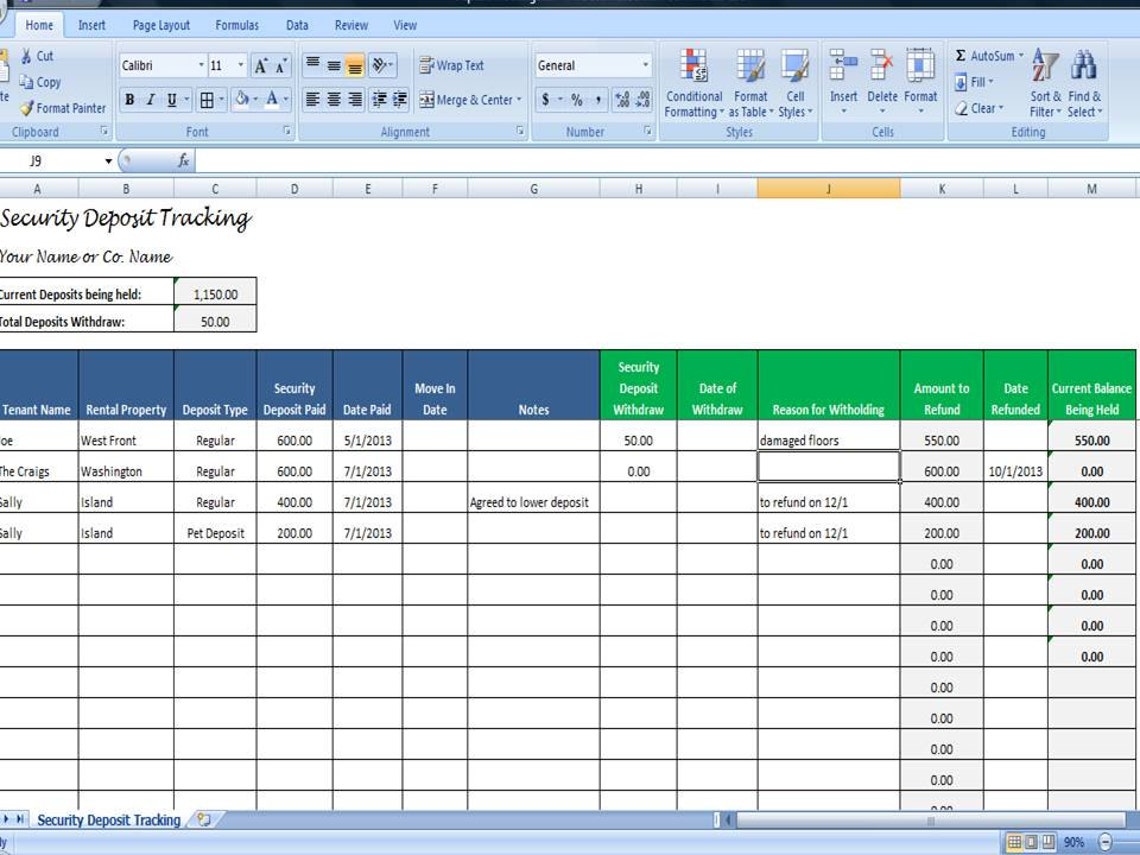1140x855 pixels.
Task: Click Increase Decimal icon
Action: (x=622, y=100)
